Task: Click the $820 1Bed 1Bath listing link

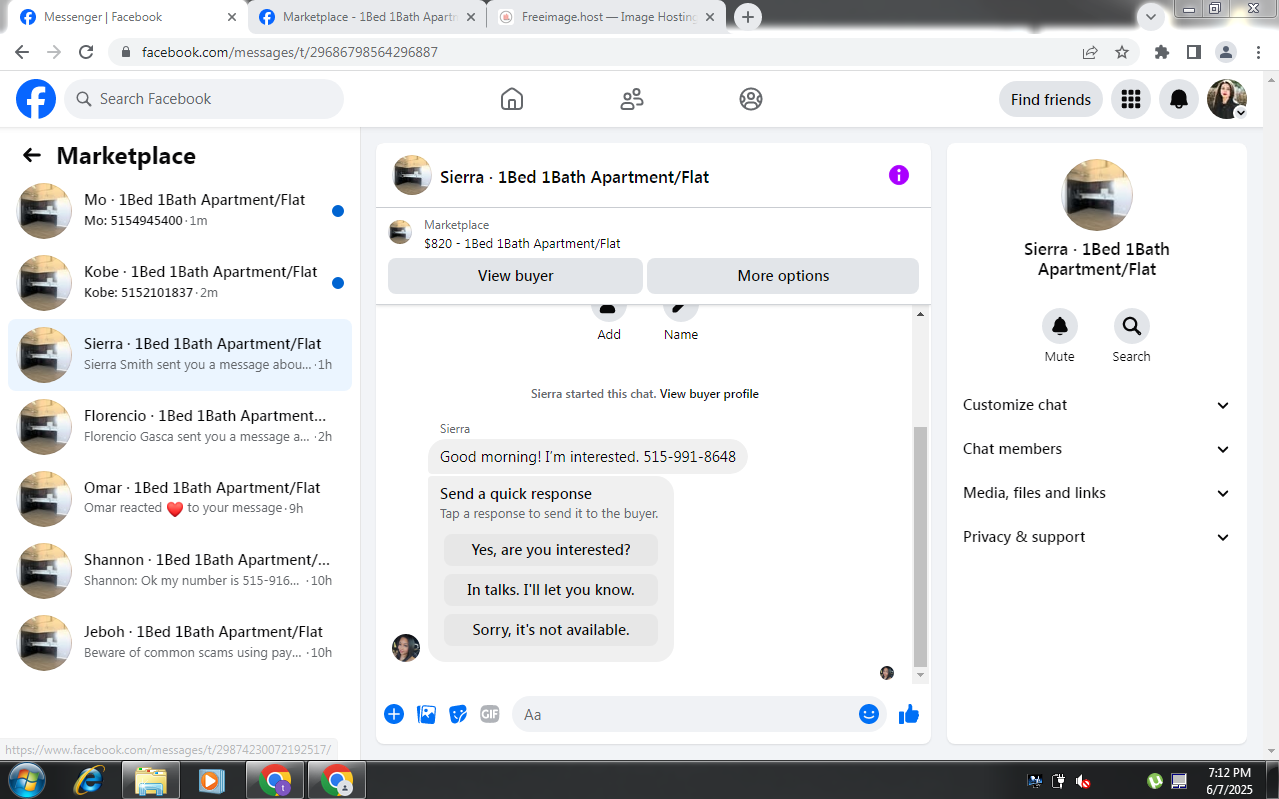Action: (x=522, y=243)
